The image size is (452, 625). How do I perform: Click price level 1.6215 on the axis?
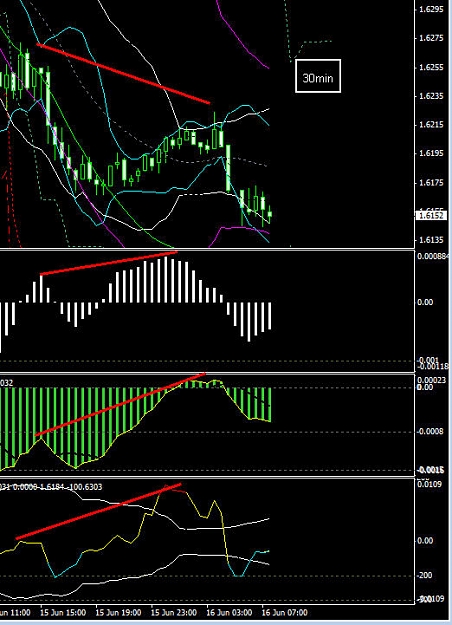click(431, 124)
